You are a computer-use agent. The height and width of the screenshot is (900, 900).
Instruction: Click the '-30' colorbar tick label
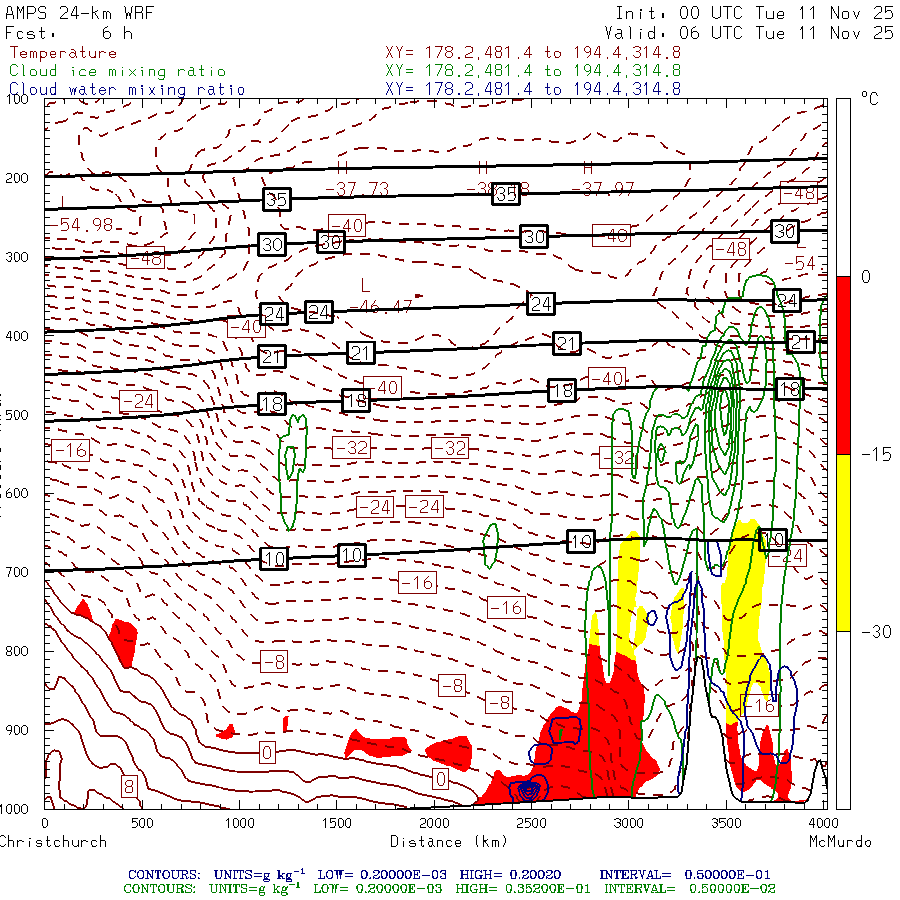876,632
